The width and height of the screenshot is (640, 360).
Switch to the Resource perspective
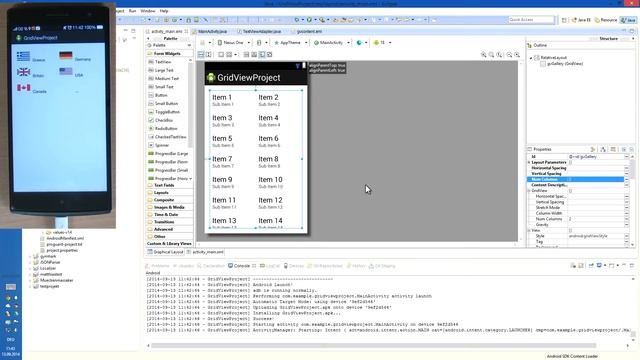tap(606, 20)
